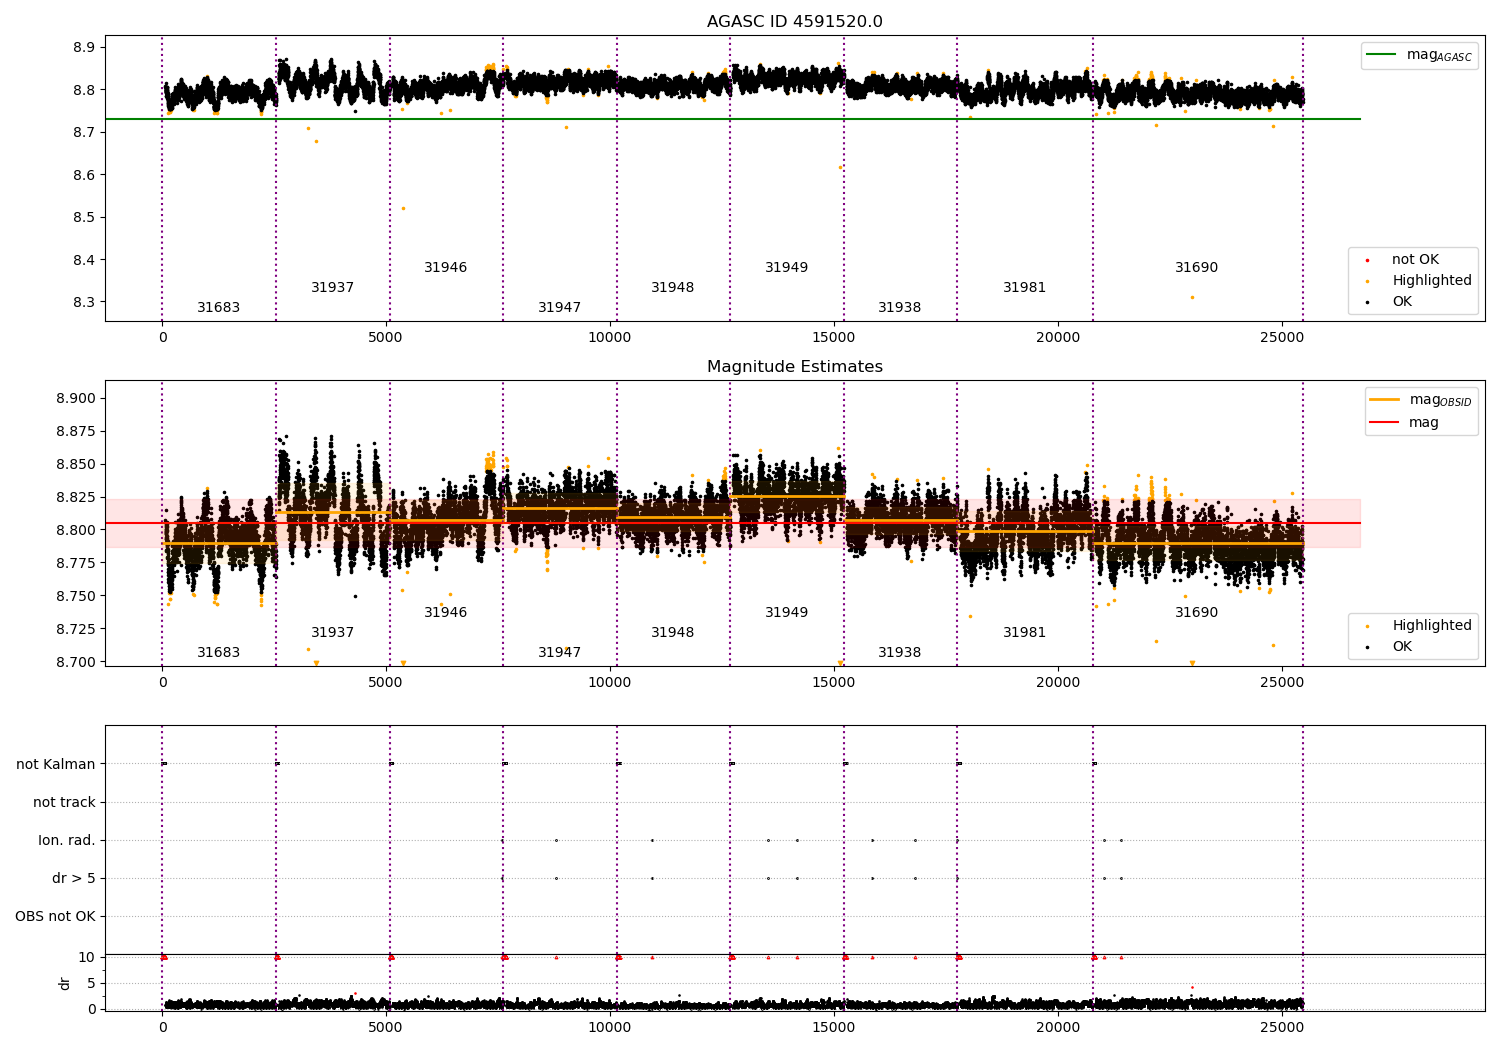Click obsid label 31690 in the top plot
The image size is (1500, 1050).
click(x=1196, y=268)
